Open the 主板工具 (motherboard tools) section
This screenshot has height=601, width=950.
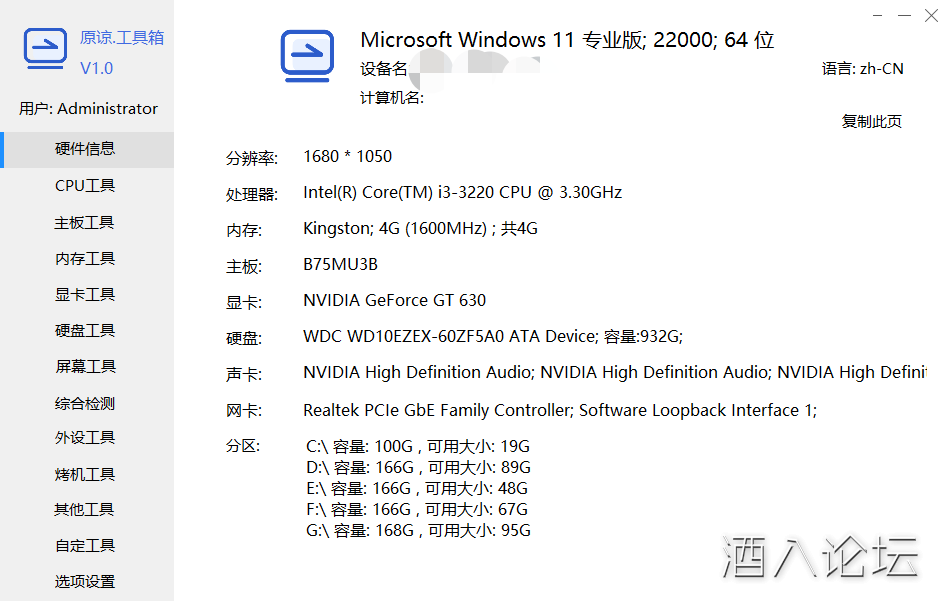pos(84,221)
